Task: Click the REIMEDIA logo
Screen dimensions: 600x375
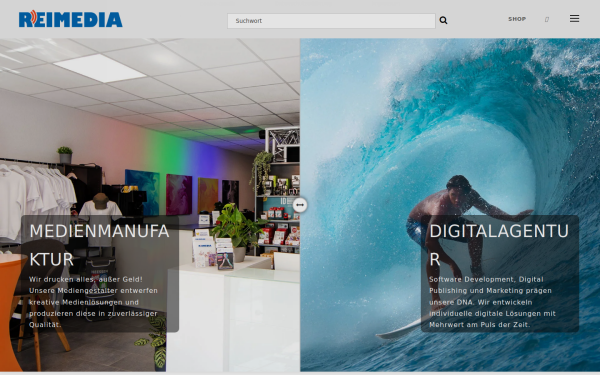Action: 70,19
